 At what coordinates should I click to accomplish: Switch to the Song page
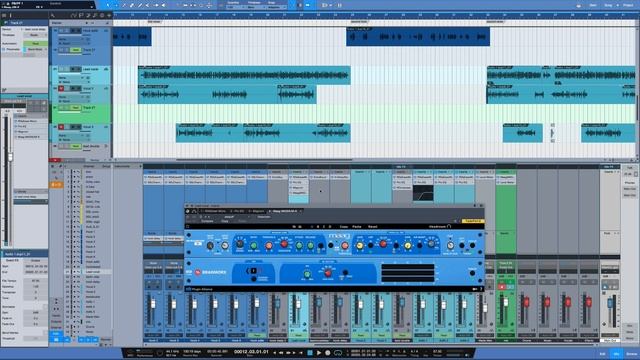pyautogui.click(x=608, y=5)
